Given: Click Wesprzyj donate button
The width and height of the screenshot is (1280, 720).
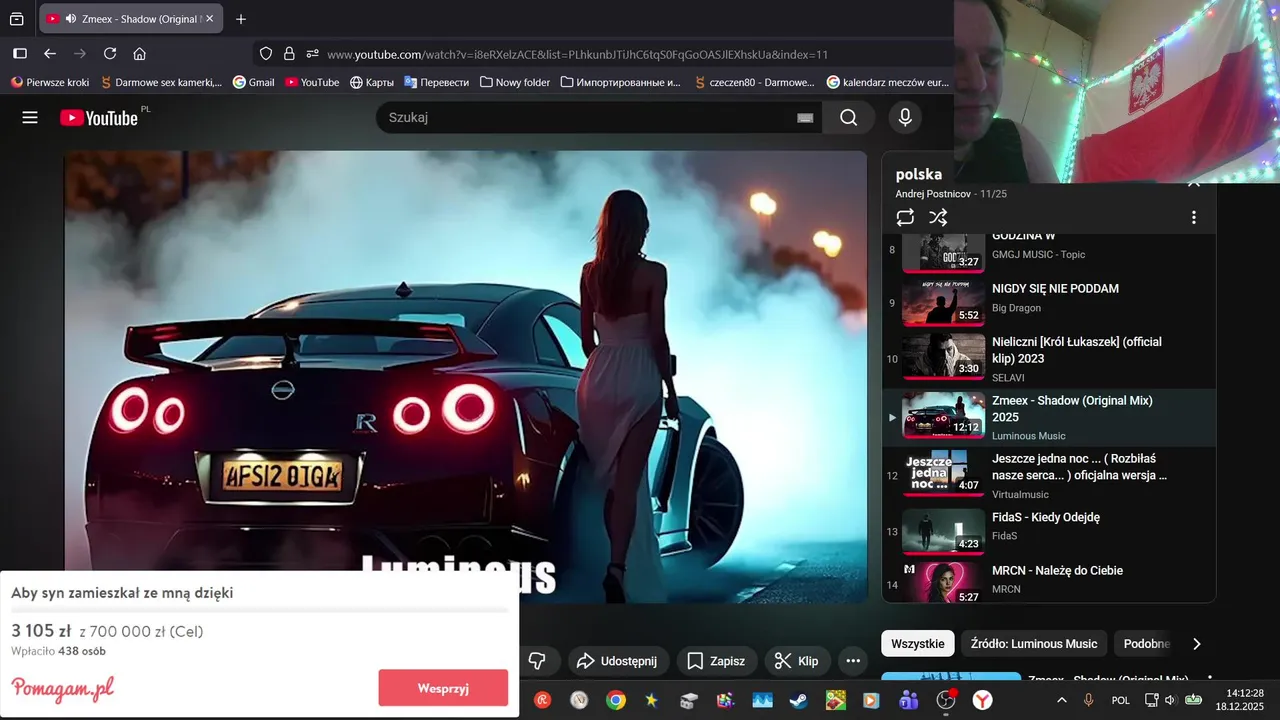Looking at the screenshot, I should [443, 688].
